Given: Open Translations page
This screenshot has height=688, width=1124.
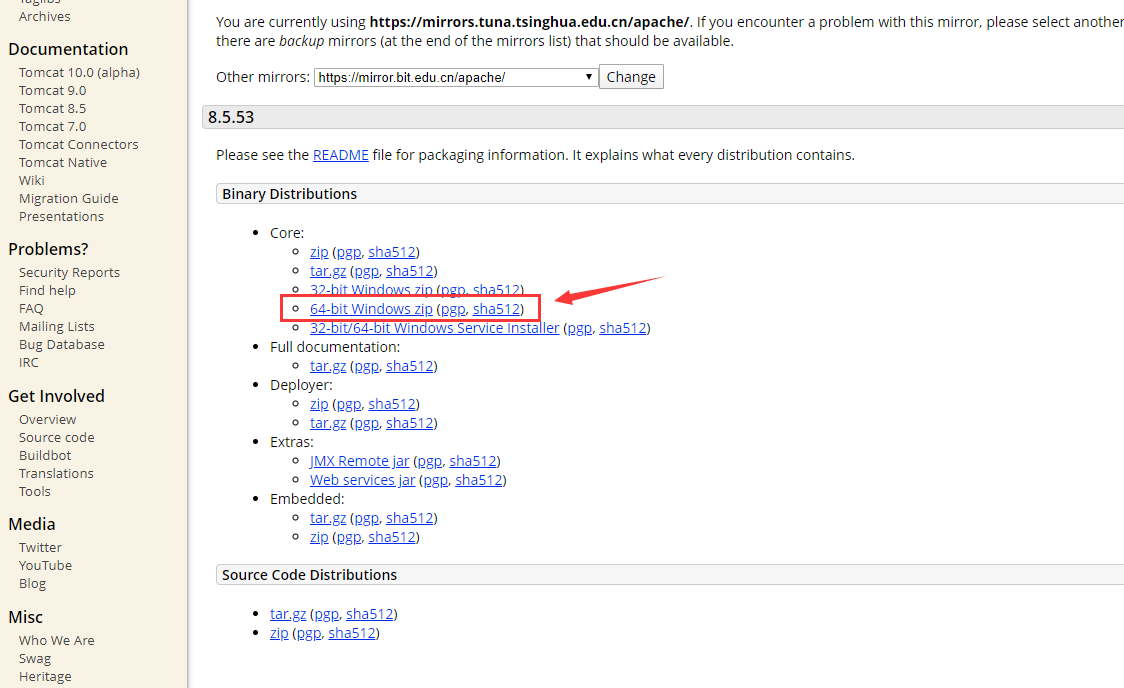Looking at the screenshot, I should pos(56,473).
